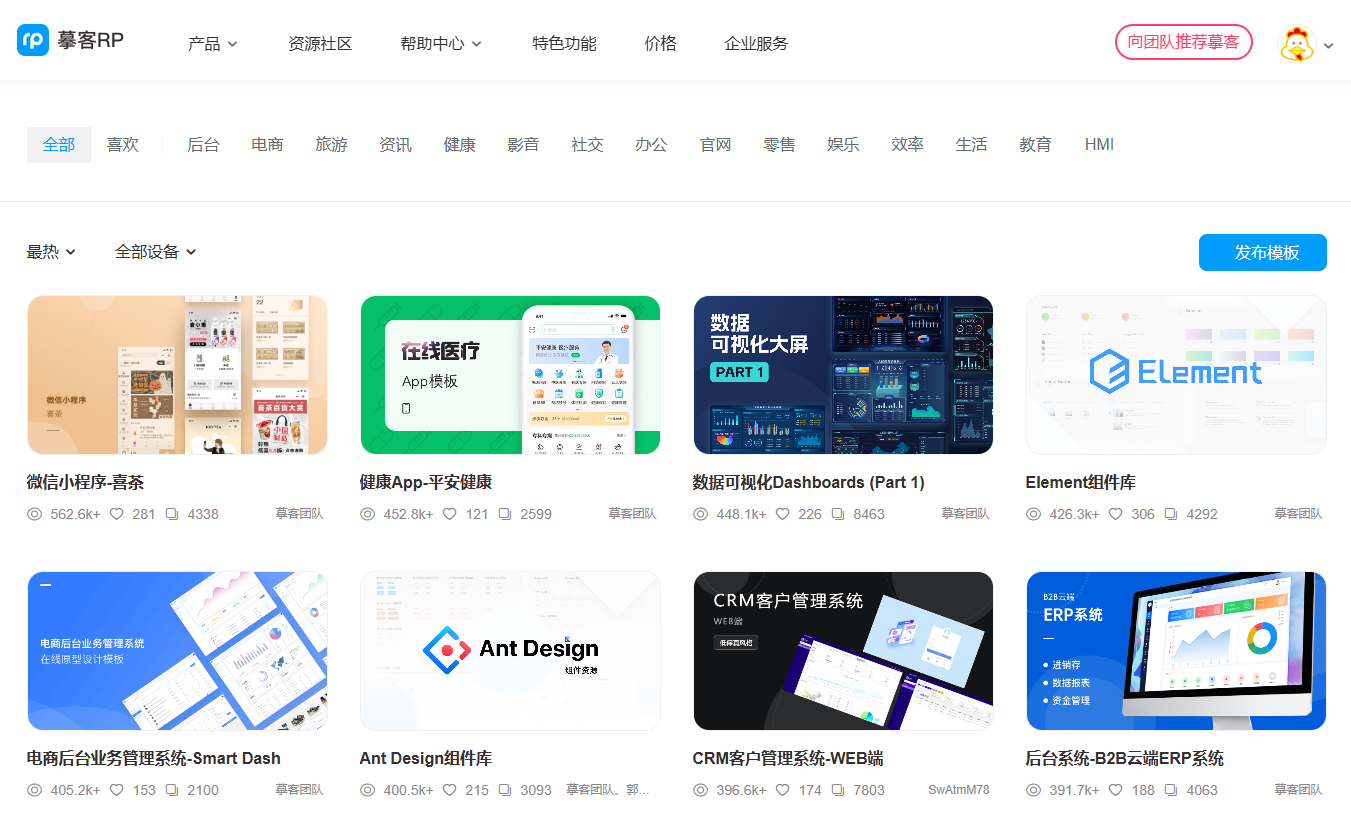Click the copy icon beside 3093

point(505,790)
